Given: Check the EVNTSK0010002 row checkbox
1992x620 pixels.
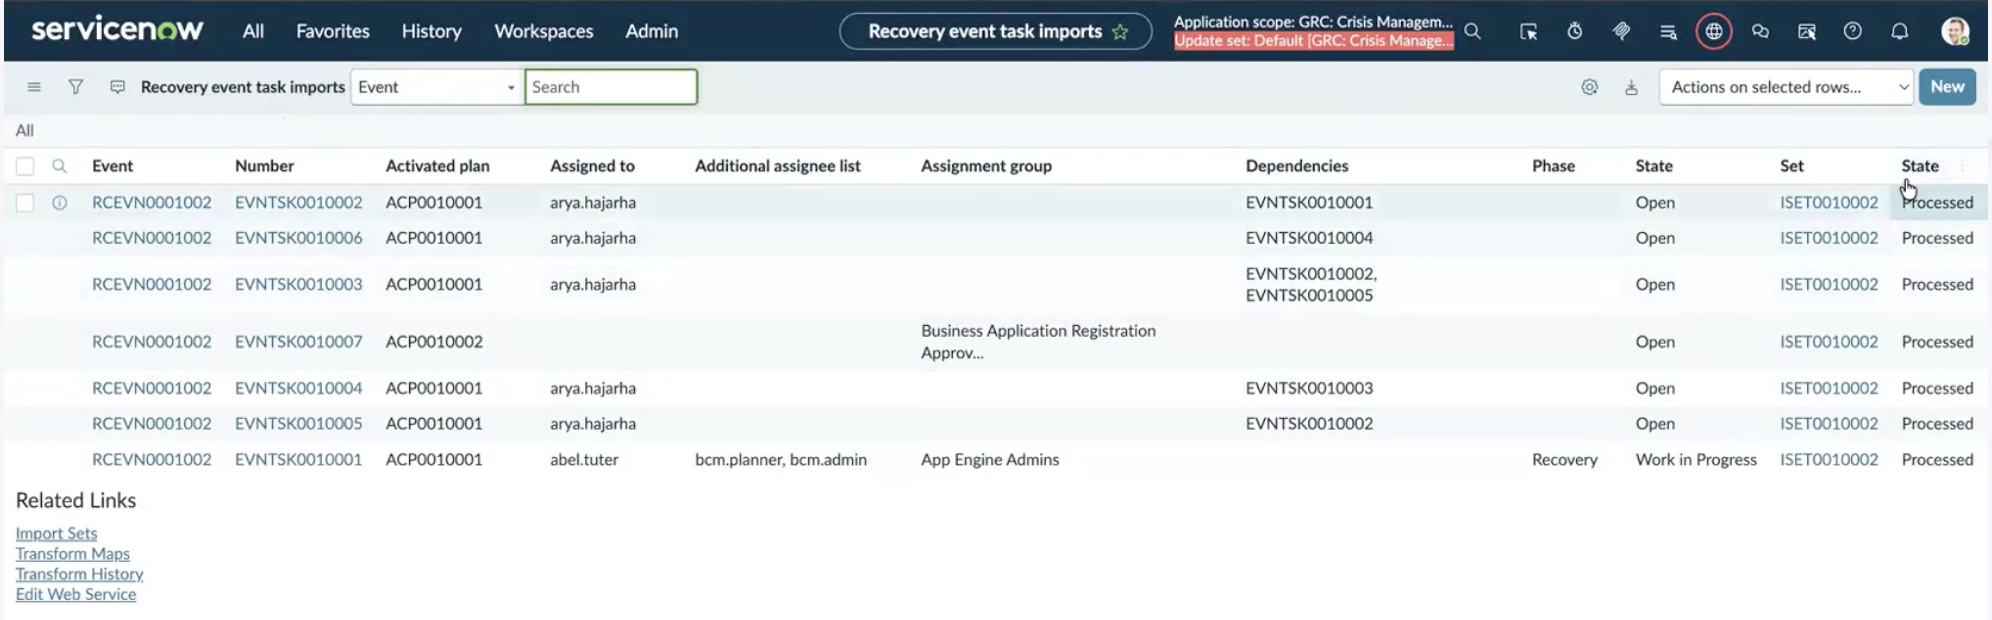Looking at the screenshot, I should click(25, 203).
